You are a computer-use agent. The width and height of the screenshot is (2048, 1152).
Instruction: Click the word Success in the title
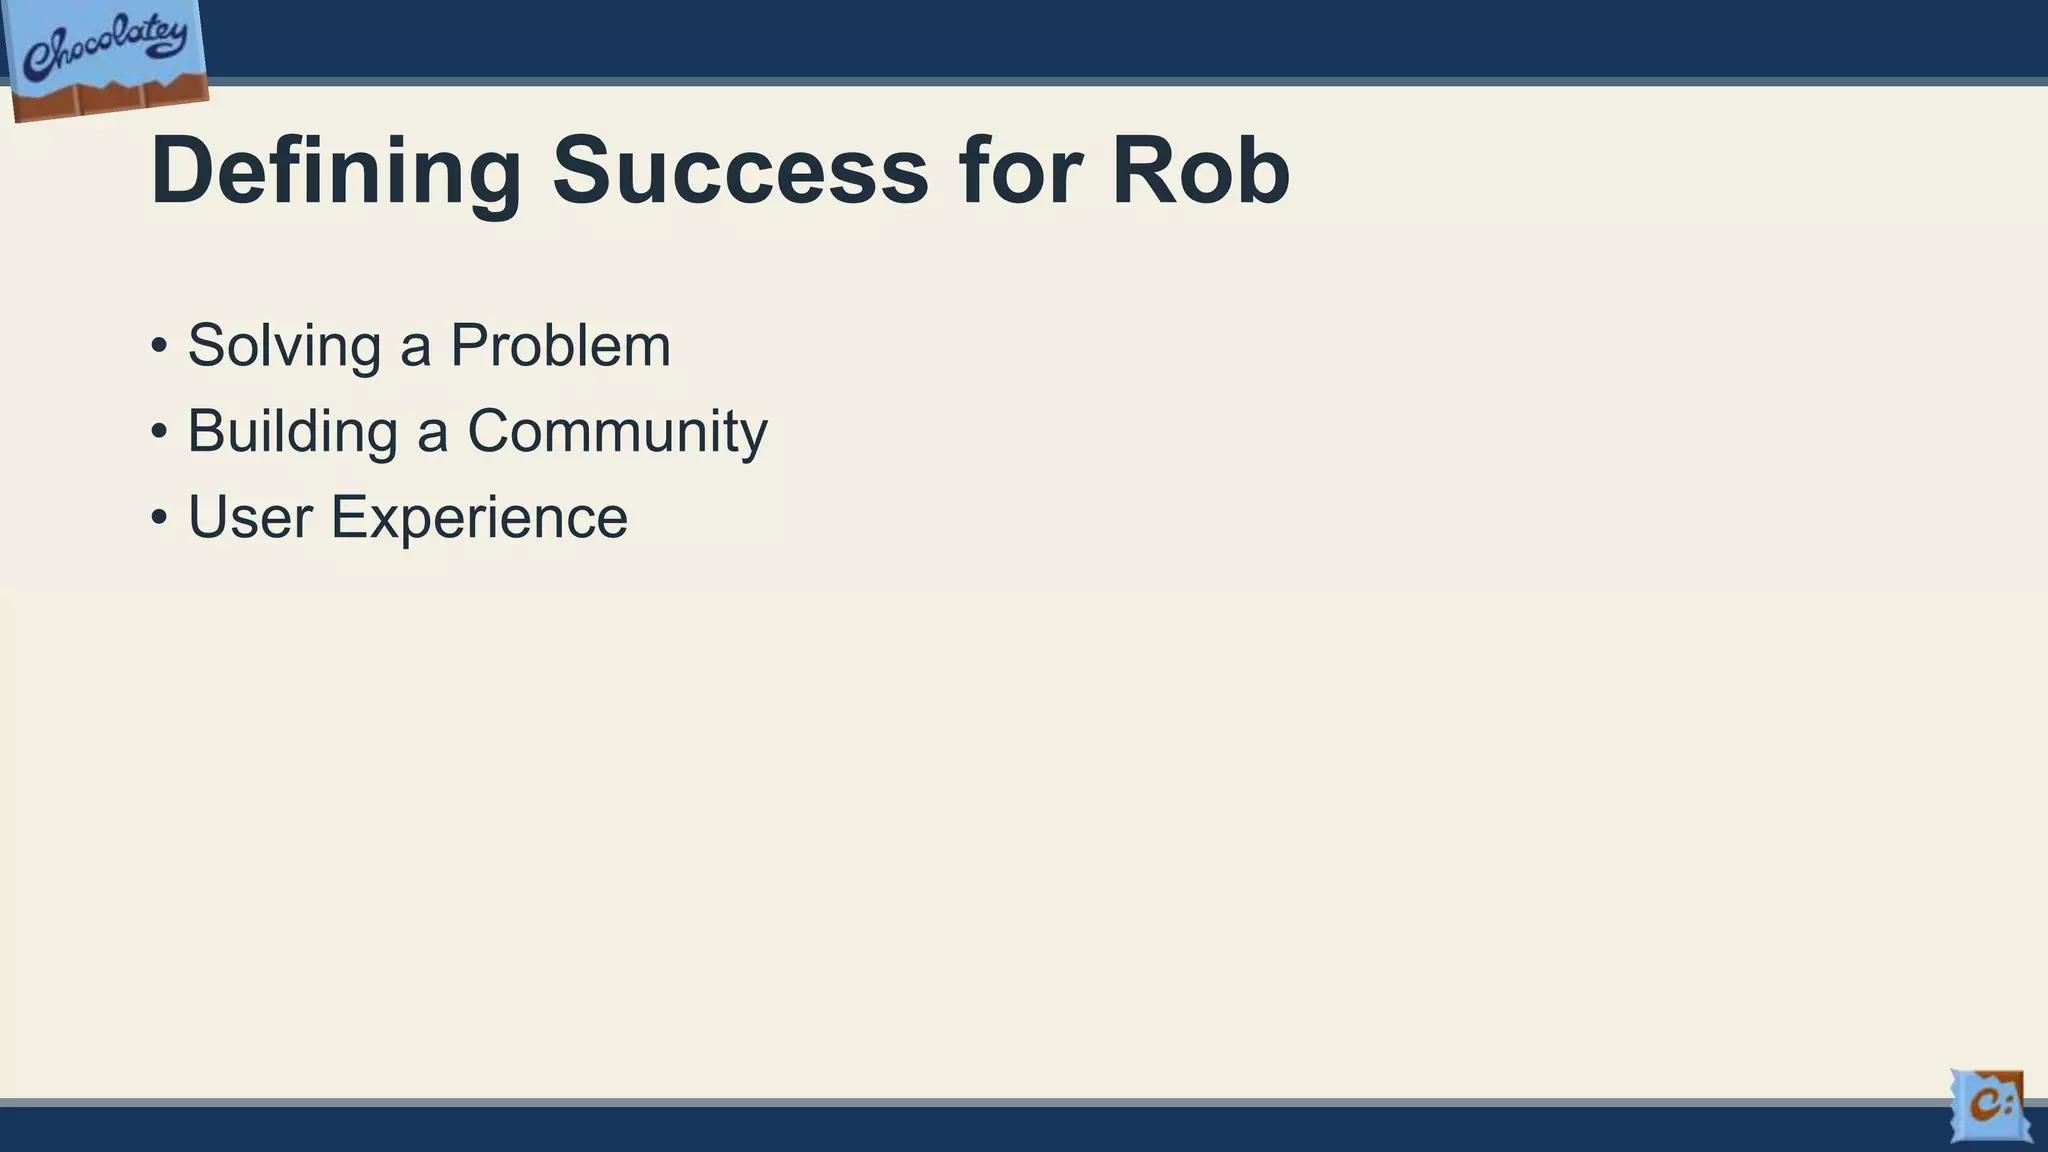tap(740, 172)
